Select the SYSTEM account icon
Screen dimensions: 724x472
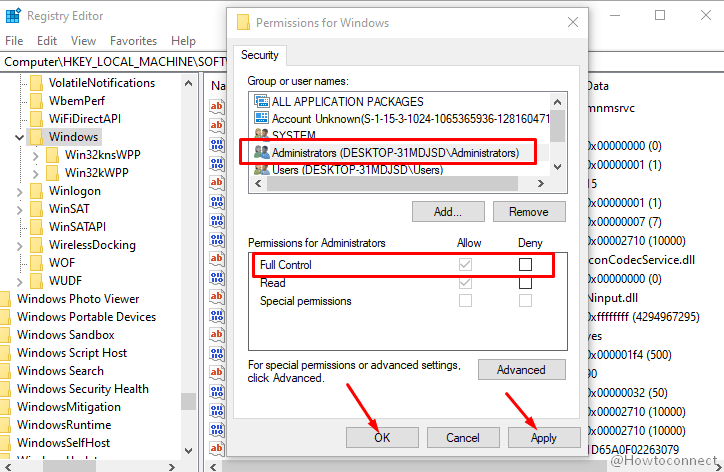(x=261, y=134)
